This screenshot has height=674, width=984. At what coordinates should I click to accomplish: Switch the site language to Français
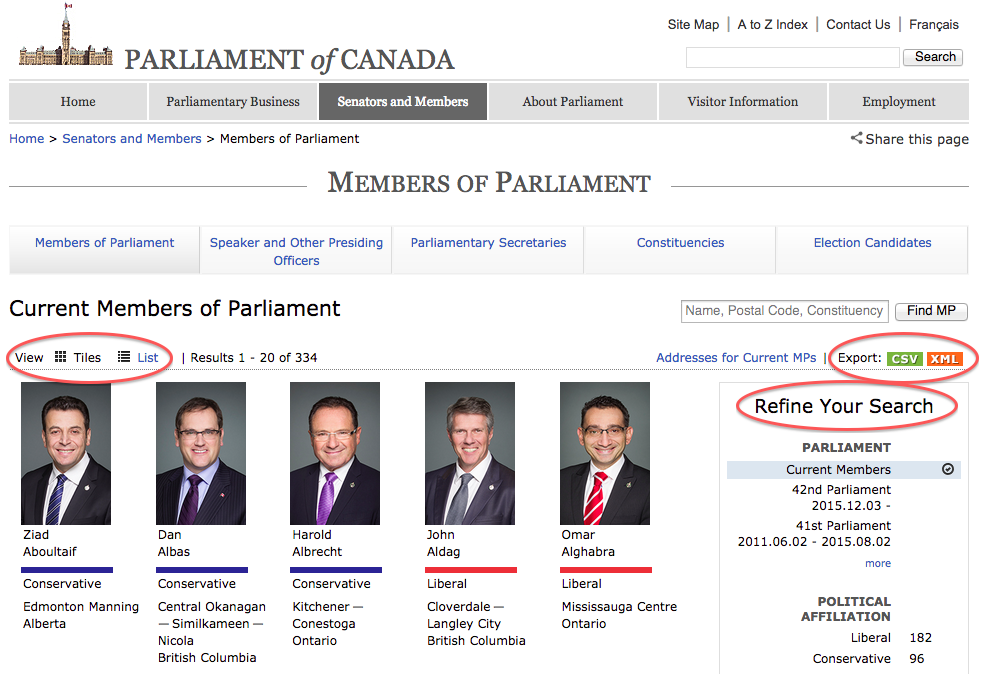coord(933,24)
